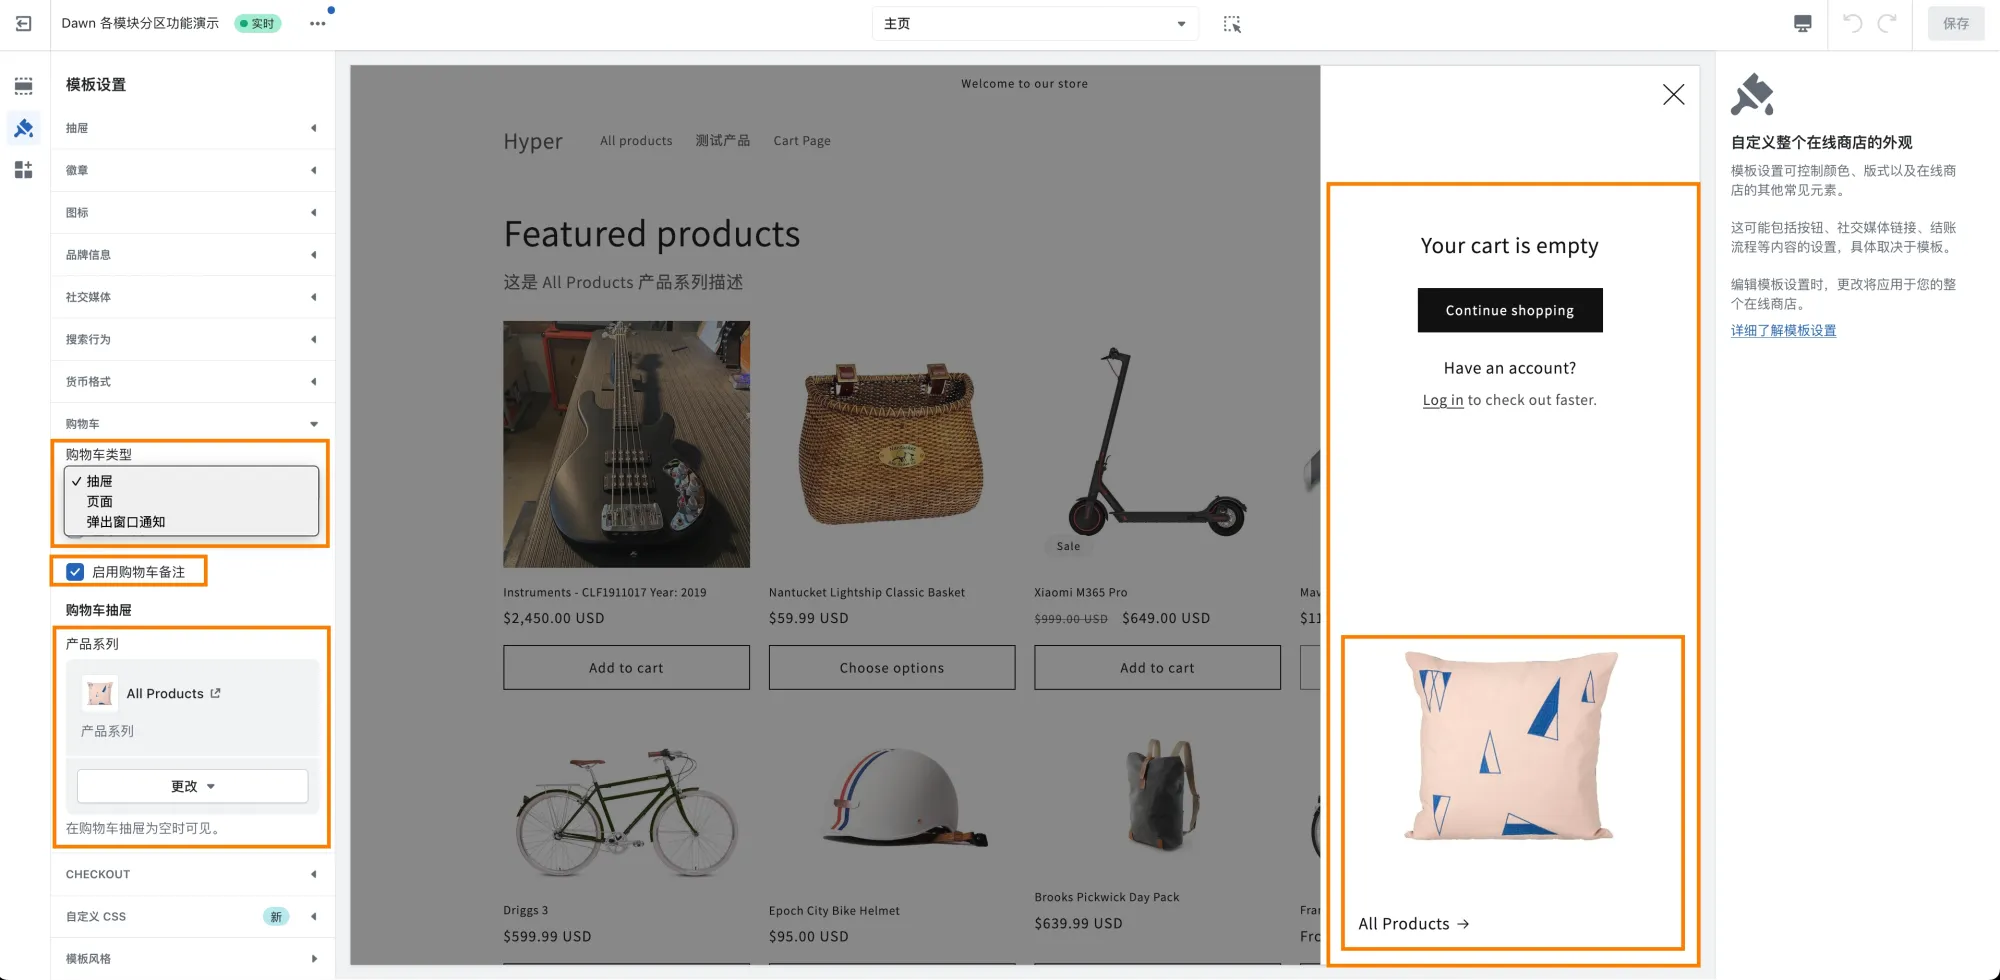Click the 测试产品 navigation link in preview
Screen dimensions: 2000x980
point(723,140)
